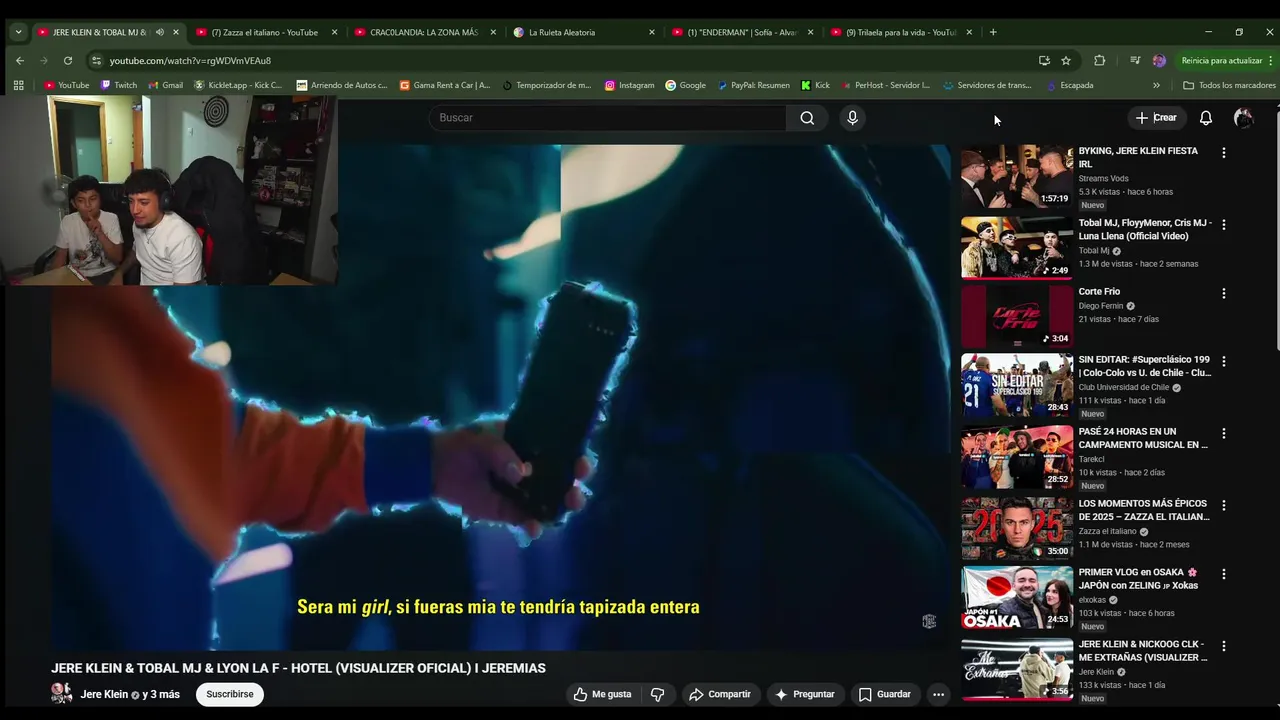This screenshot has height=720, width=1280.
Task: Open options menu for Luna Llena video
Action: 1223,225
